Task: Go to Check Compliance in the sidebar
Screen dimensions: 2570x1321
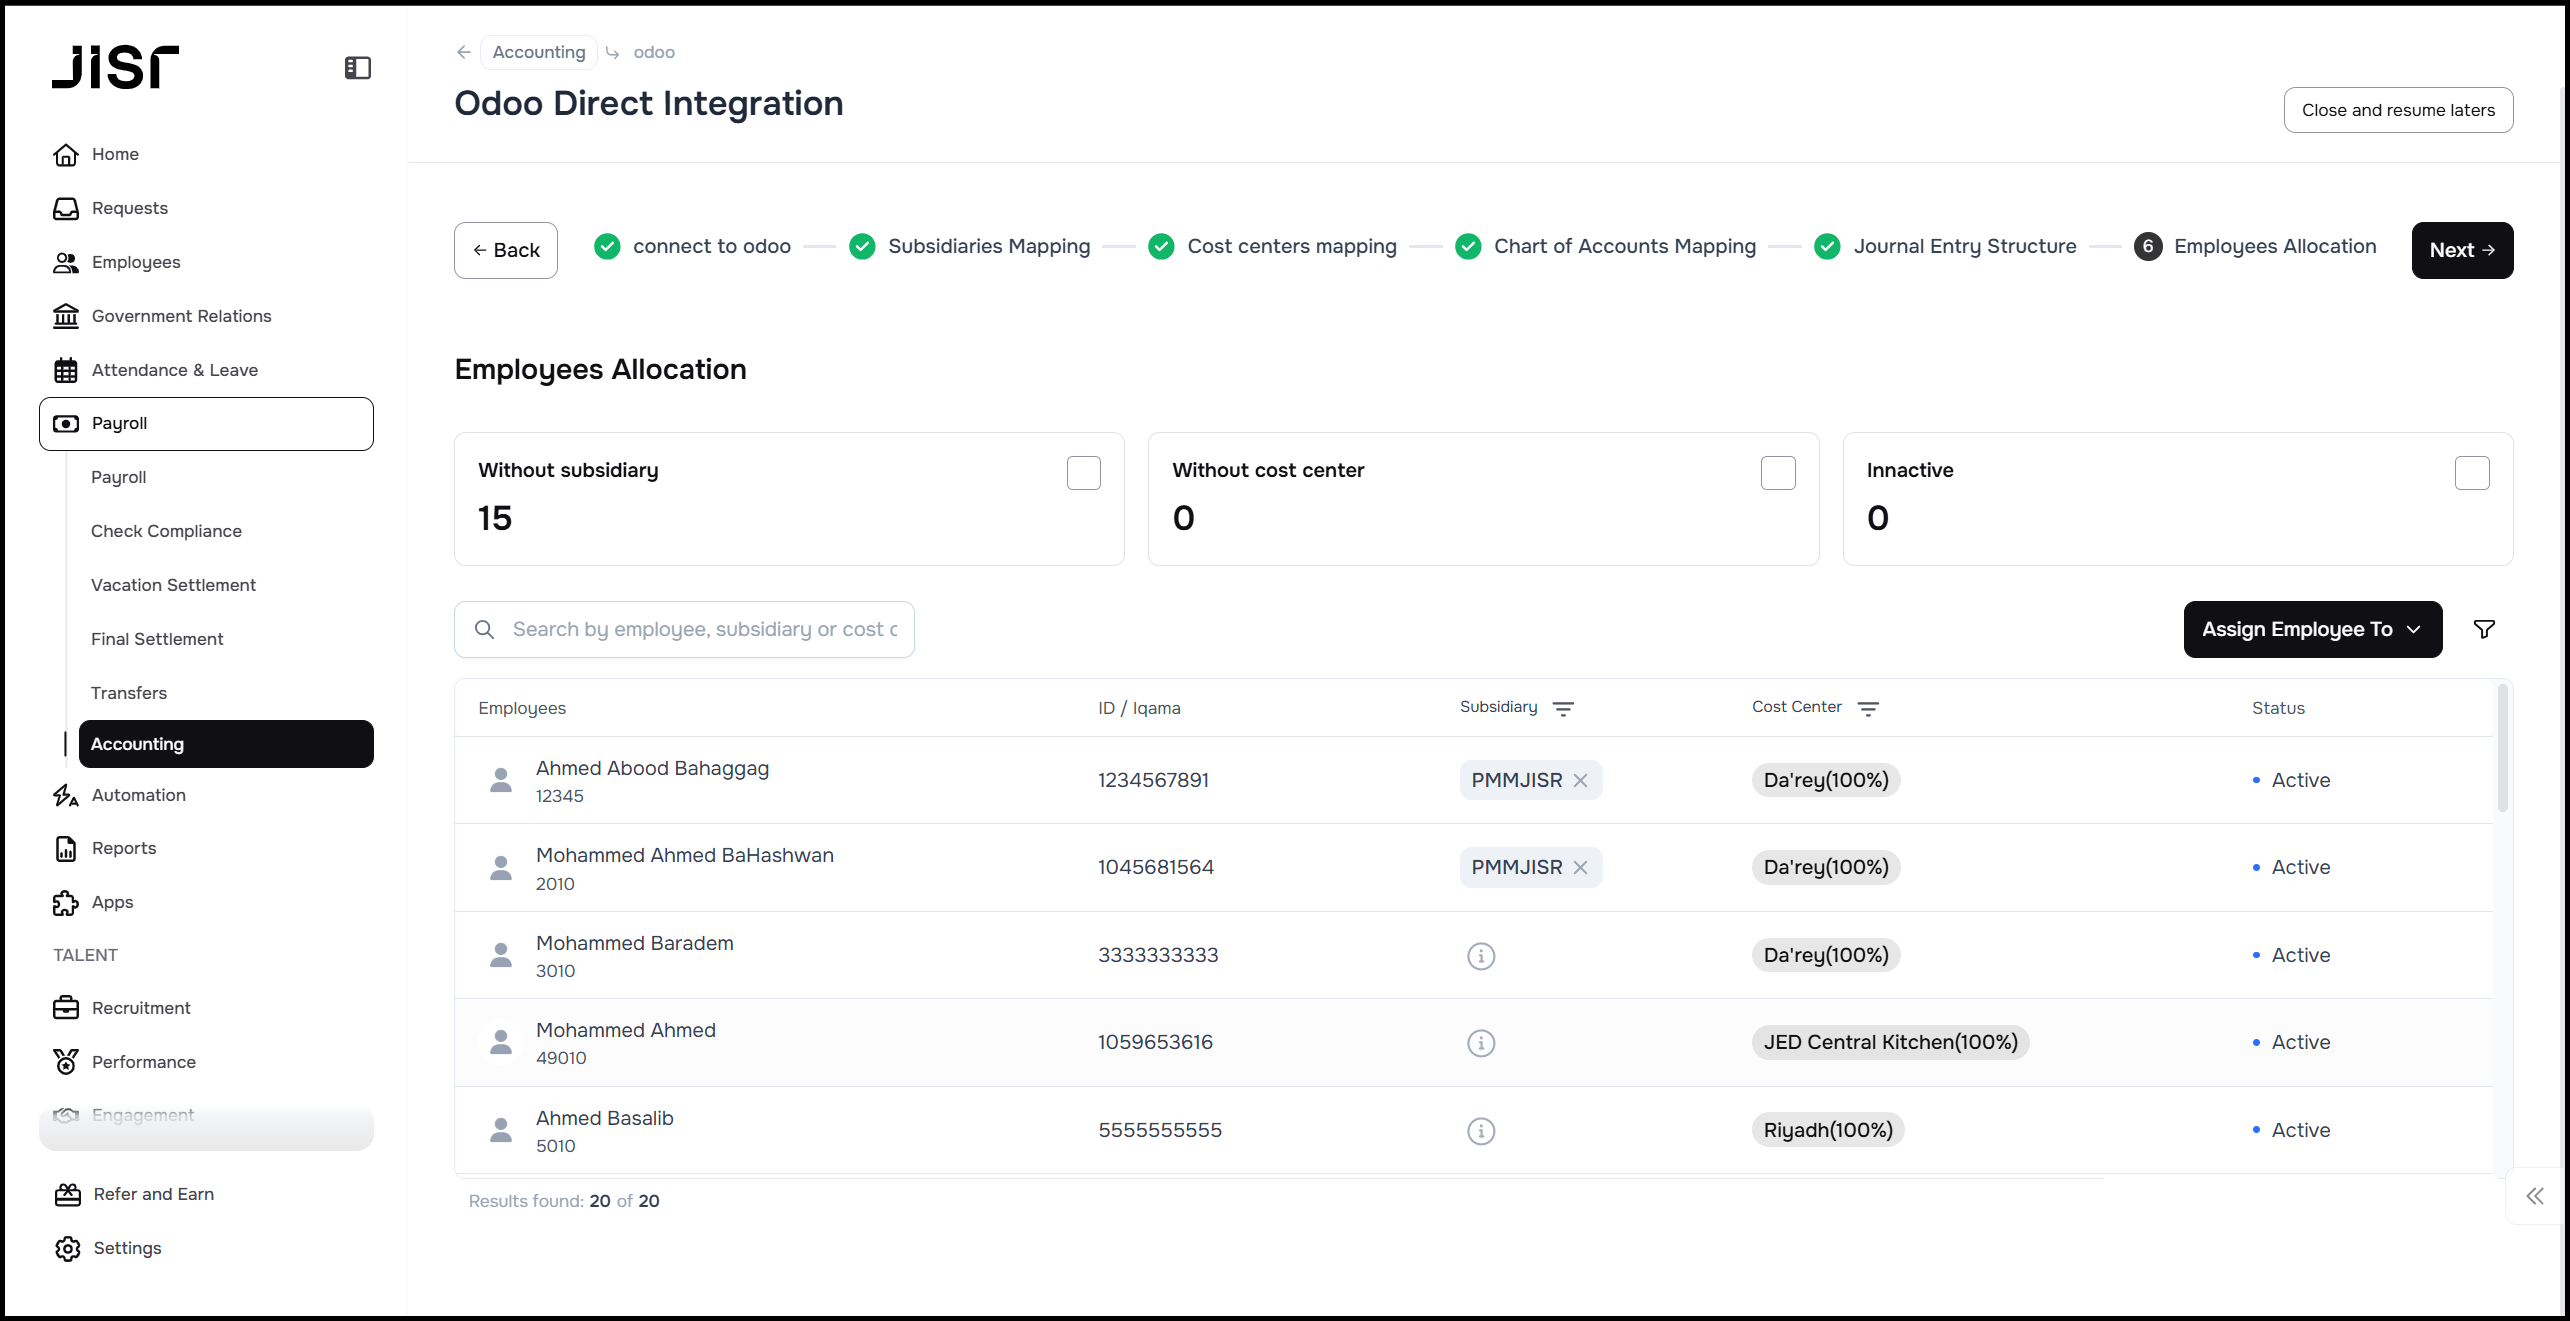Action: coord(166,531)
